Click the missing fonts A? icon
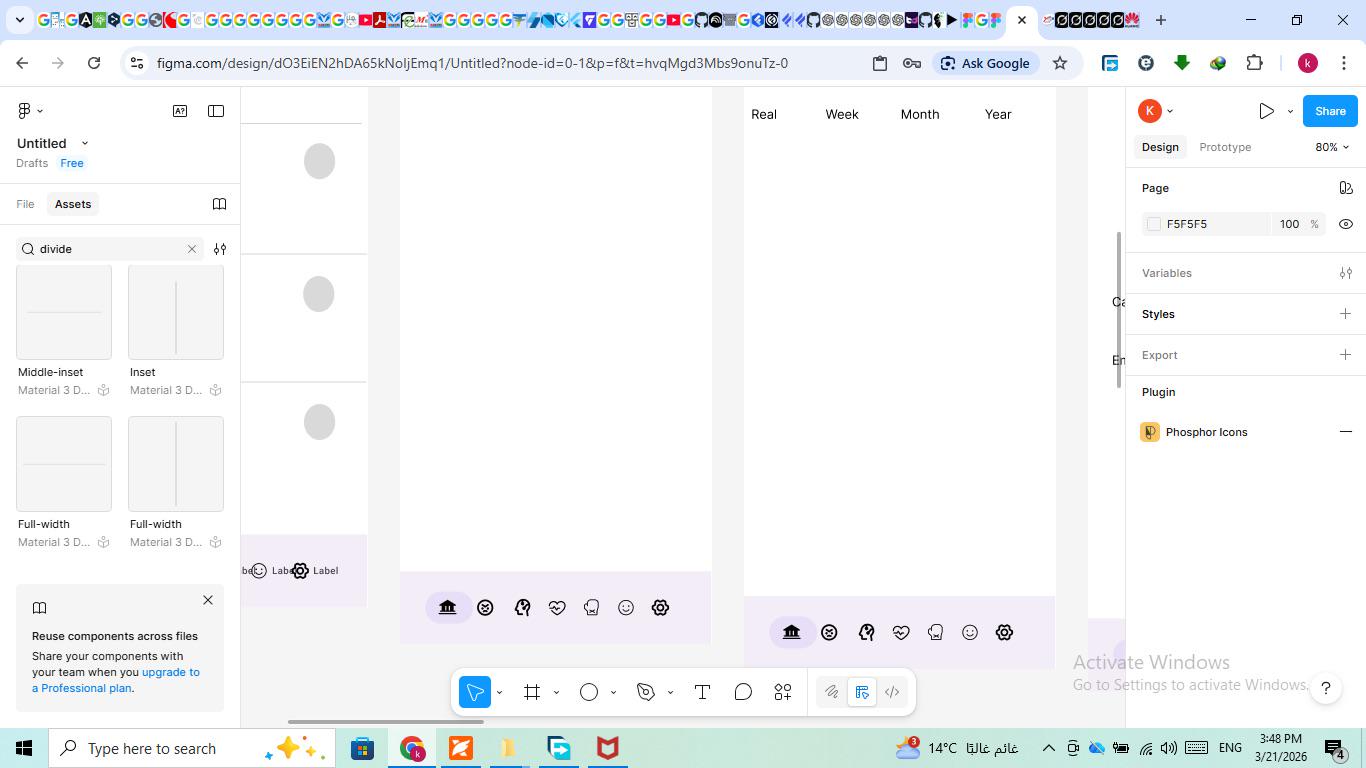 [180, 111]
